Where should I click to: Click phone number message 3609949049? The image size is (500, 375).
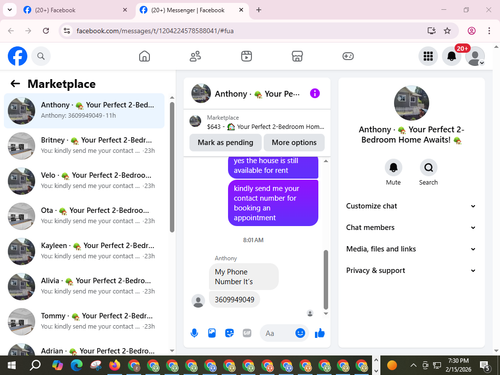pyautogui.click(x=234, y=299)
